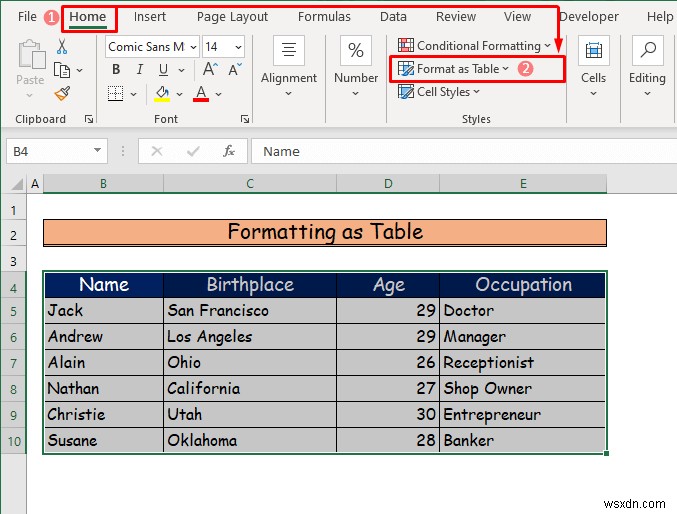Click the cell containing Nathan

tap(104, 388)
